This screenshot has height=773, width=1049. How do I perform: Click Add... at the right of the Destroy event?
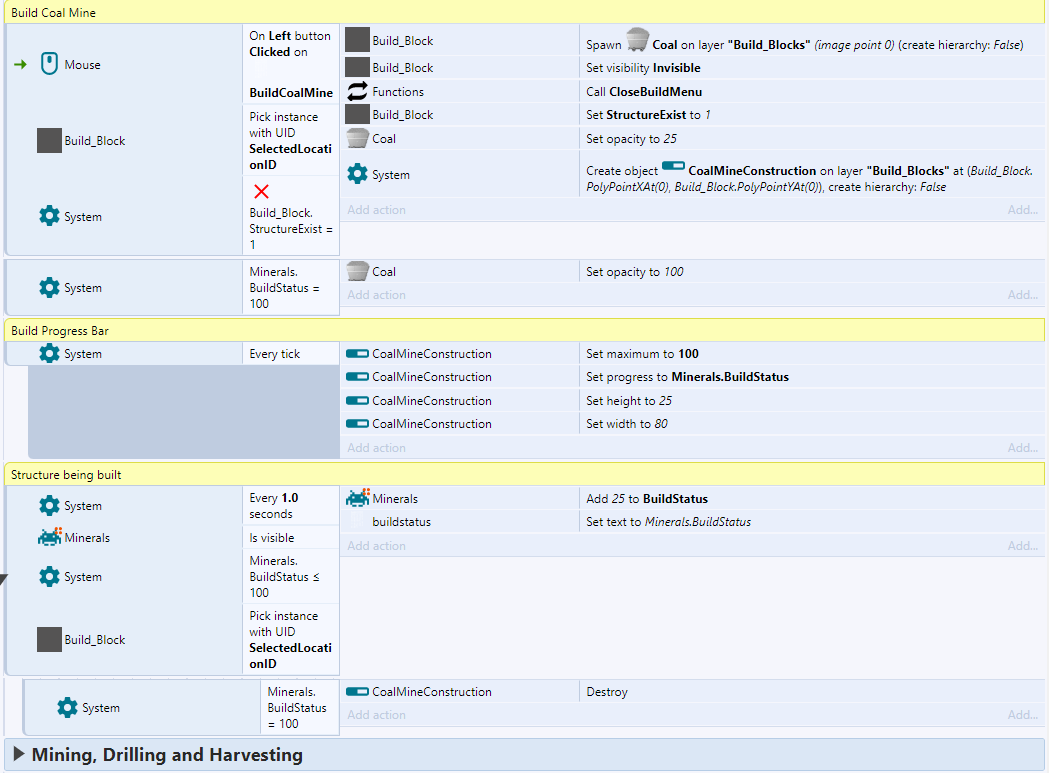click(1022, 715)
